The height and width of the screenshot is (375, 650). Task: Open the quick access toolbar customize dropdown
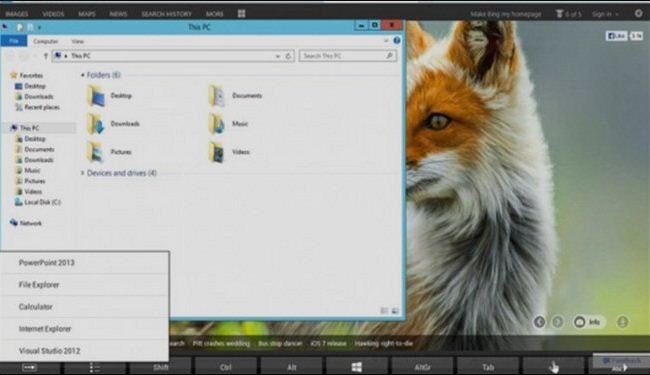(39, 28)
